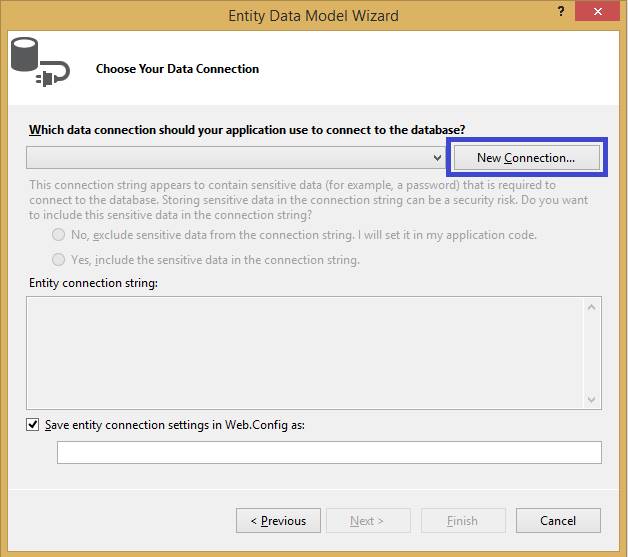
Task: Open the data connection dropdown arrow
Action: pyautogui.click(x=437, y=158)
